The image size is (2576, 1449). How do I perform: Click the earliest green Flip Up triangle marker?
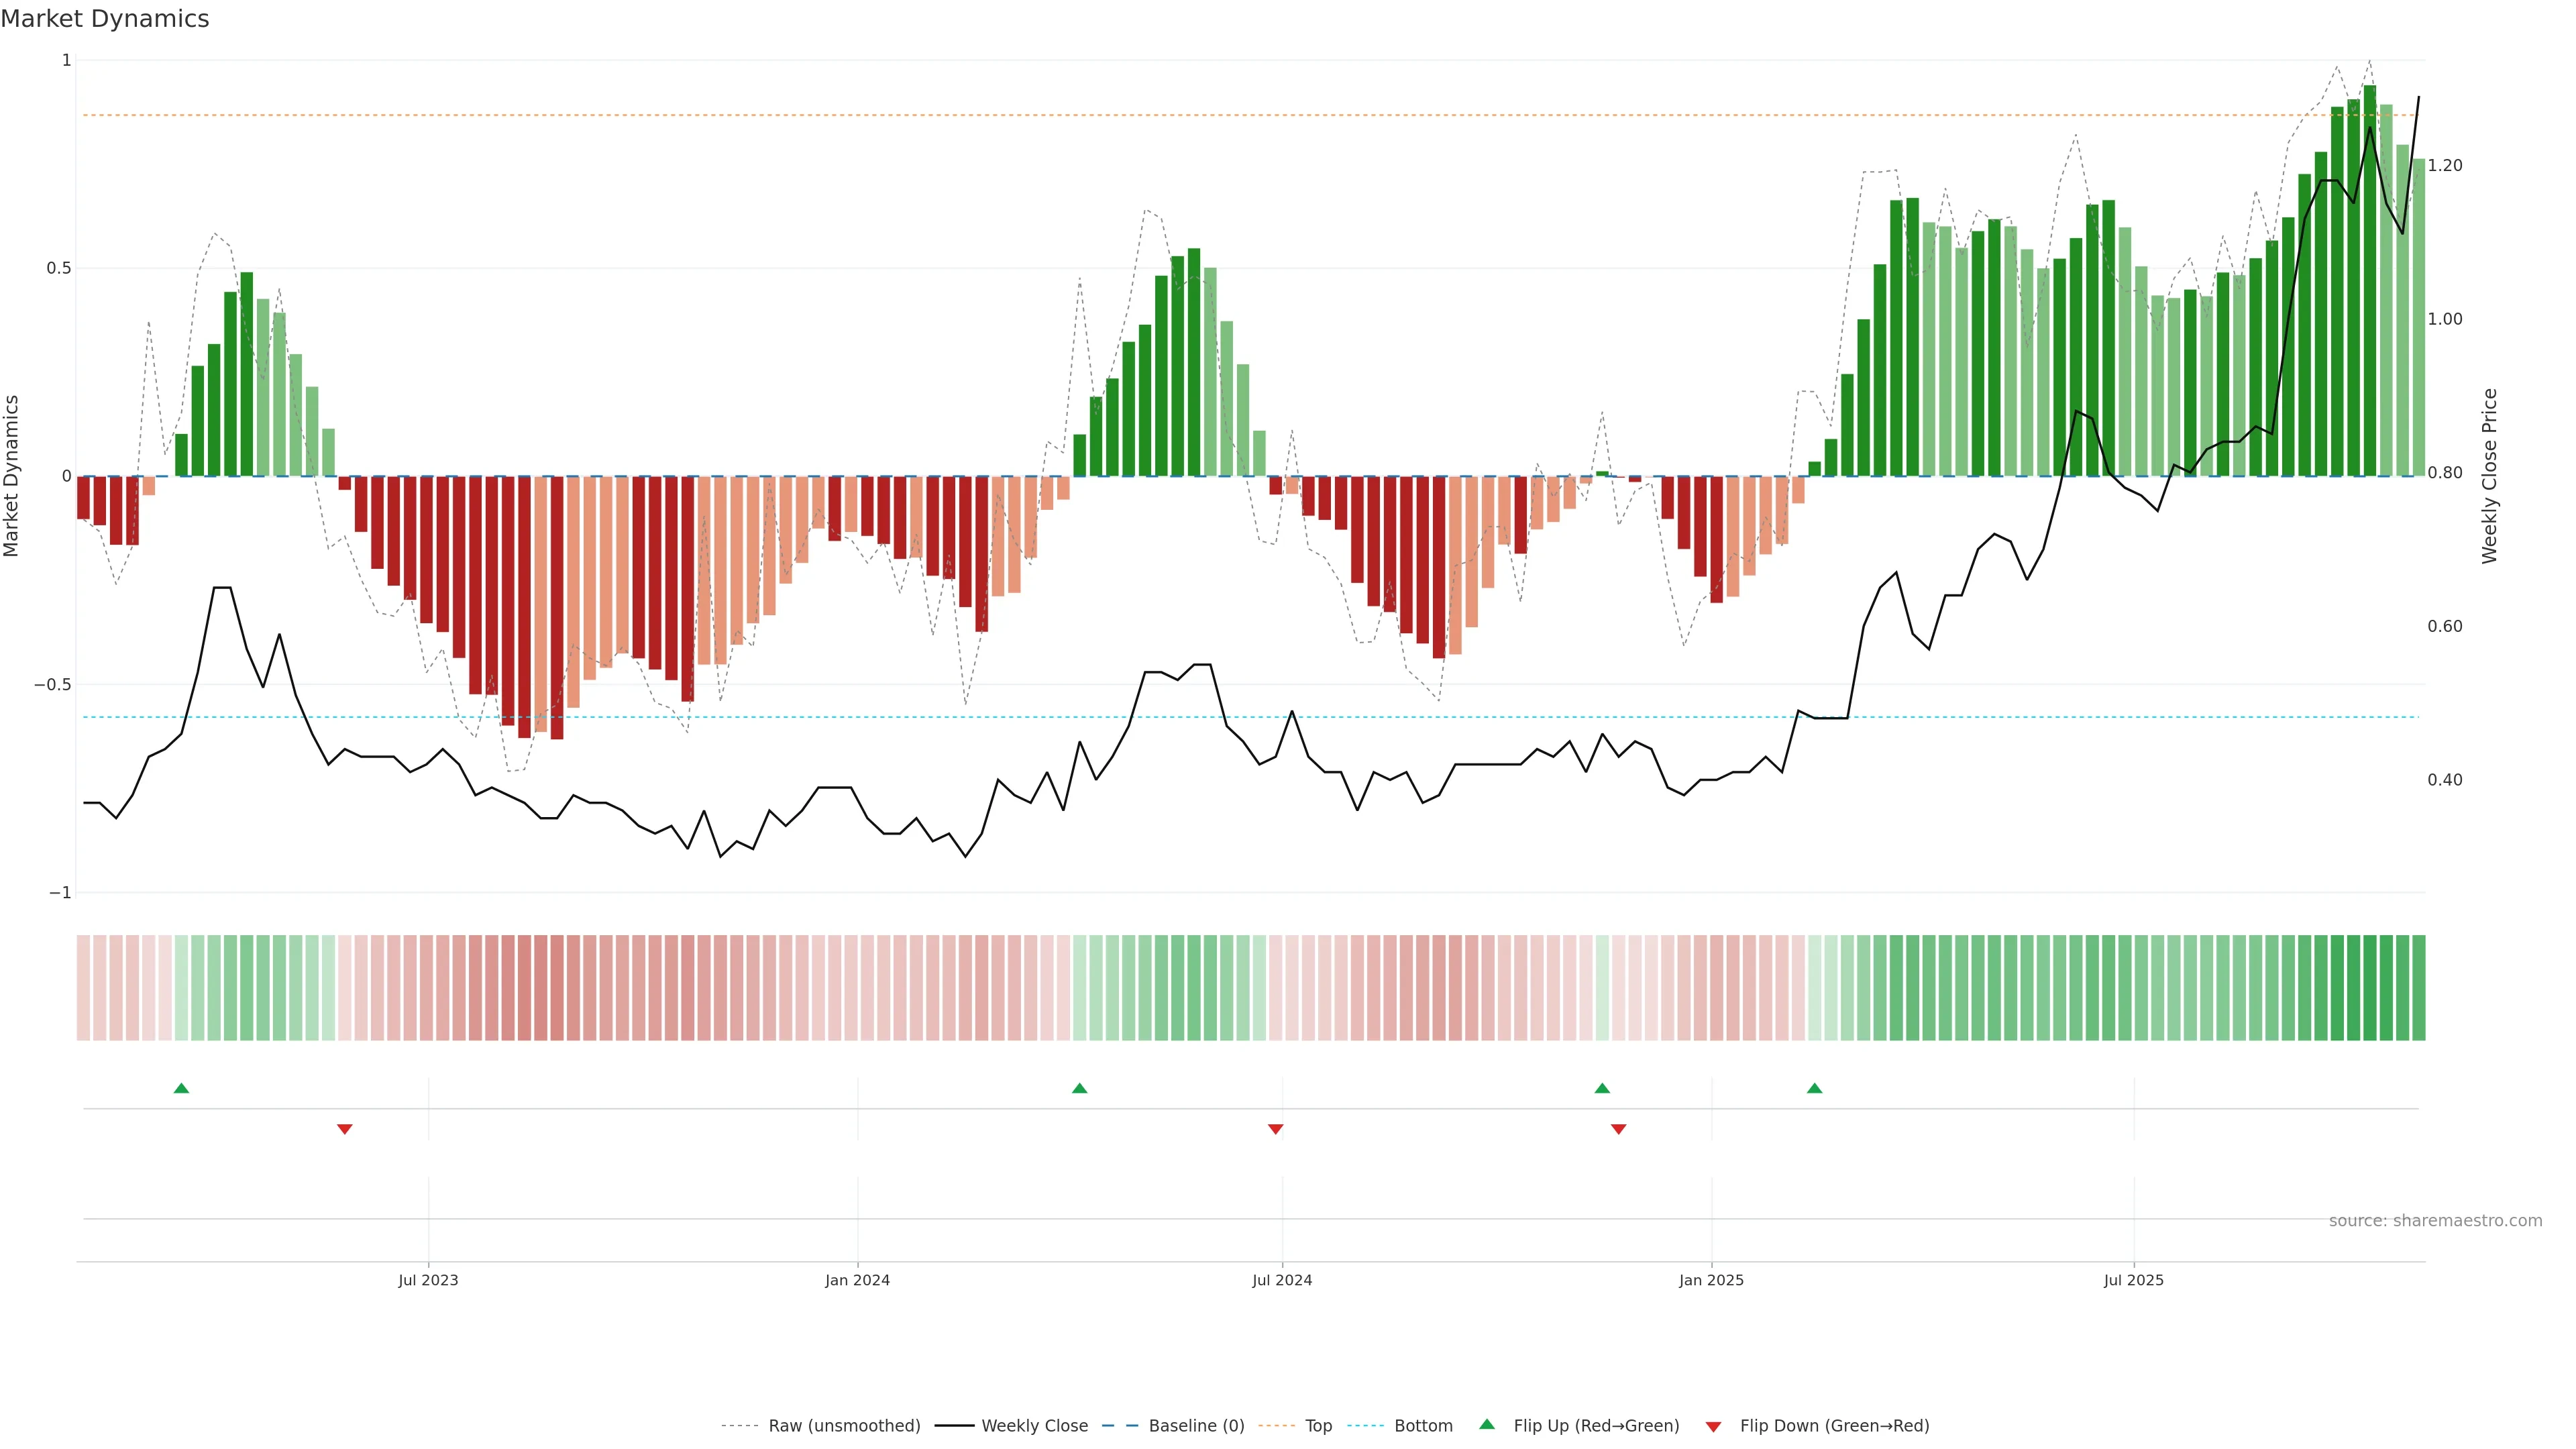(x=181, y=1088)
